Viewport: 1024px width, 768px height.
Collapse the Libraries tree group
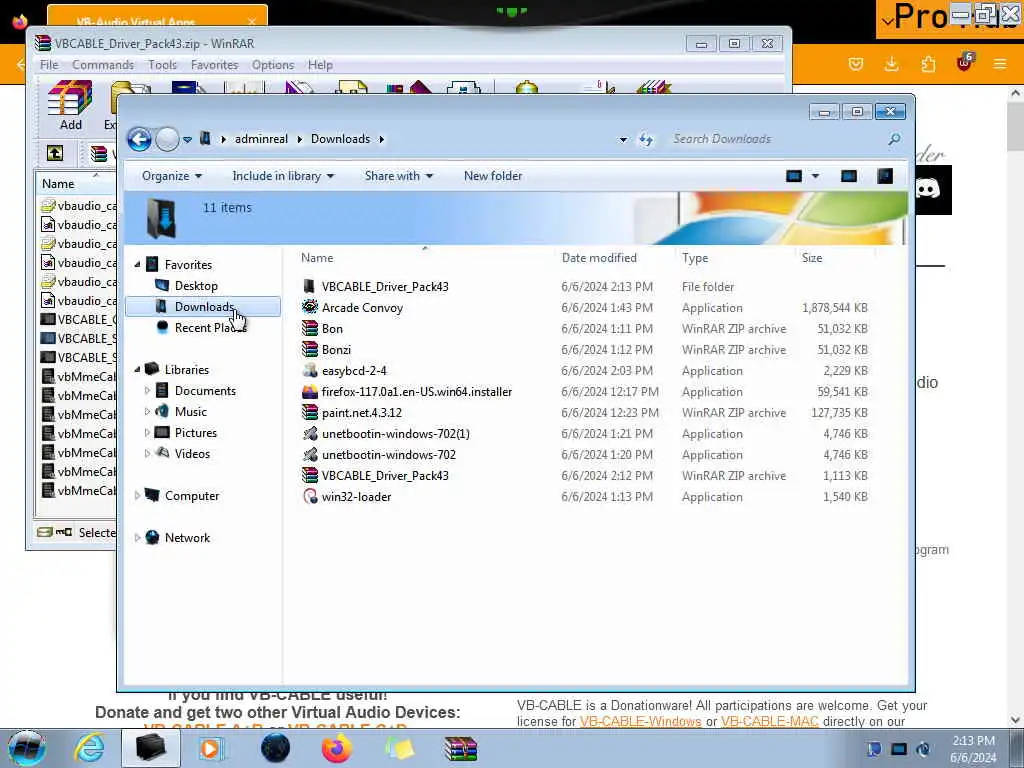137,370
